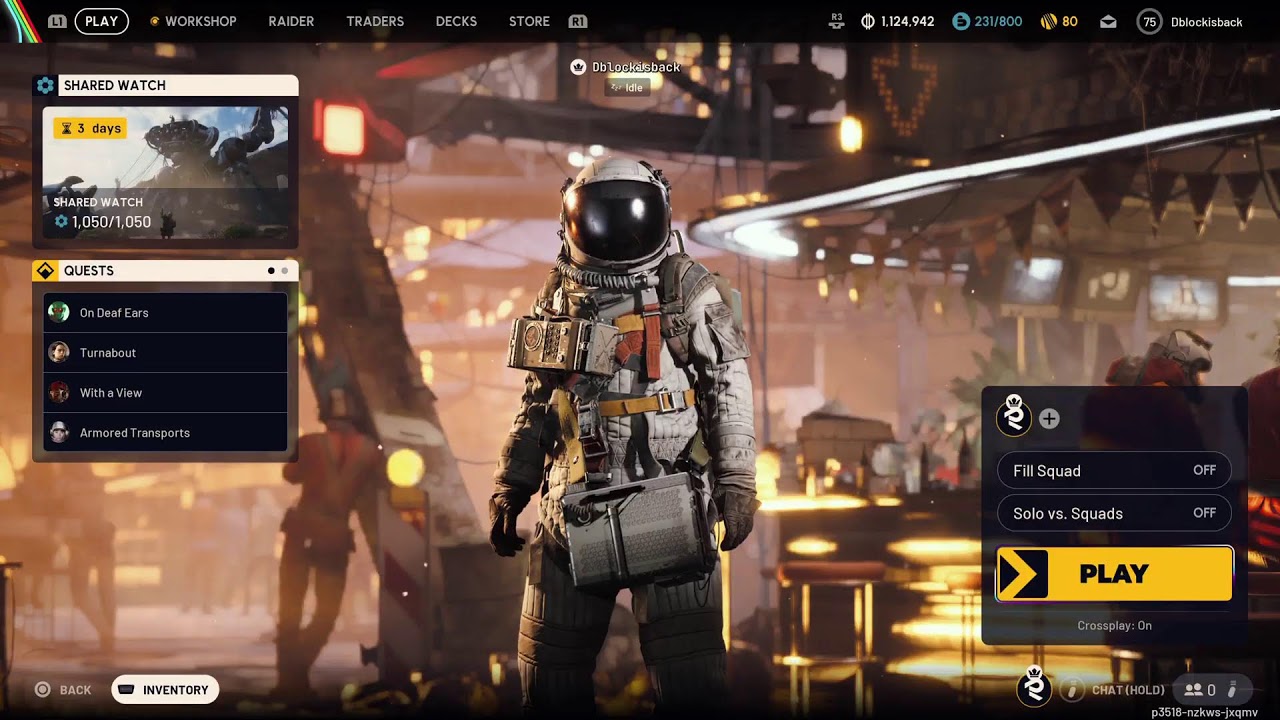Click the L1 previous-tab bumper icon

pos(57,21)
